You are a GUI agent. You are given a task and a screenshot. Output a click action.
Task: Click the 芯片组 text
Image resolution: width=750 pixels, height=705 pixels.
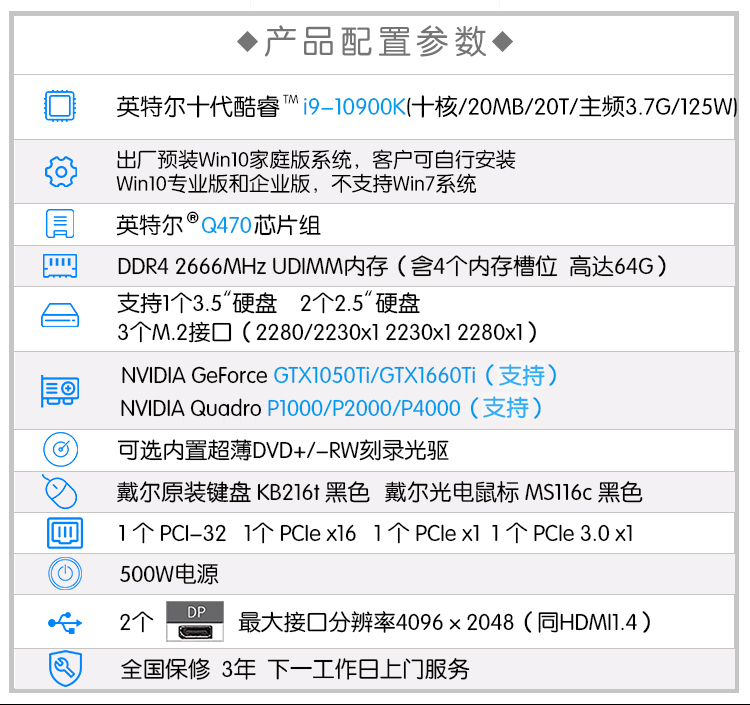tap(287, 225)
